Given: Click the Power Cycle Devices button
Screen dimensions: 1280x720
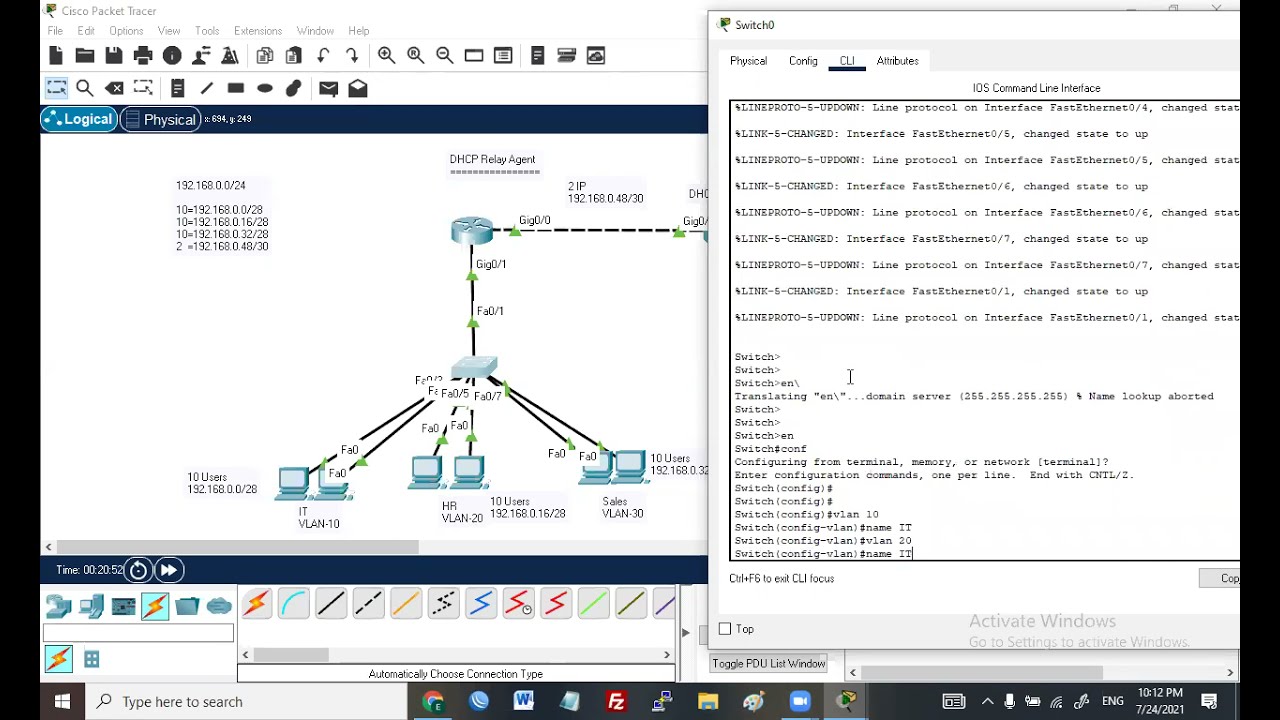Looking at the screenshot, I should (138, 570).
